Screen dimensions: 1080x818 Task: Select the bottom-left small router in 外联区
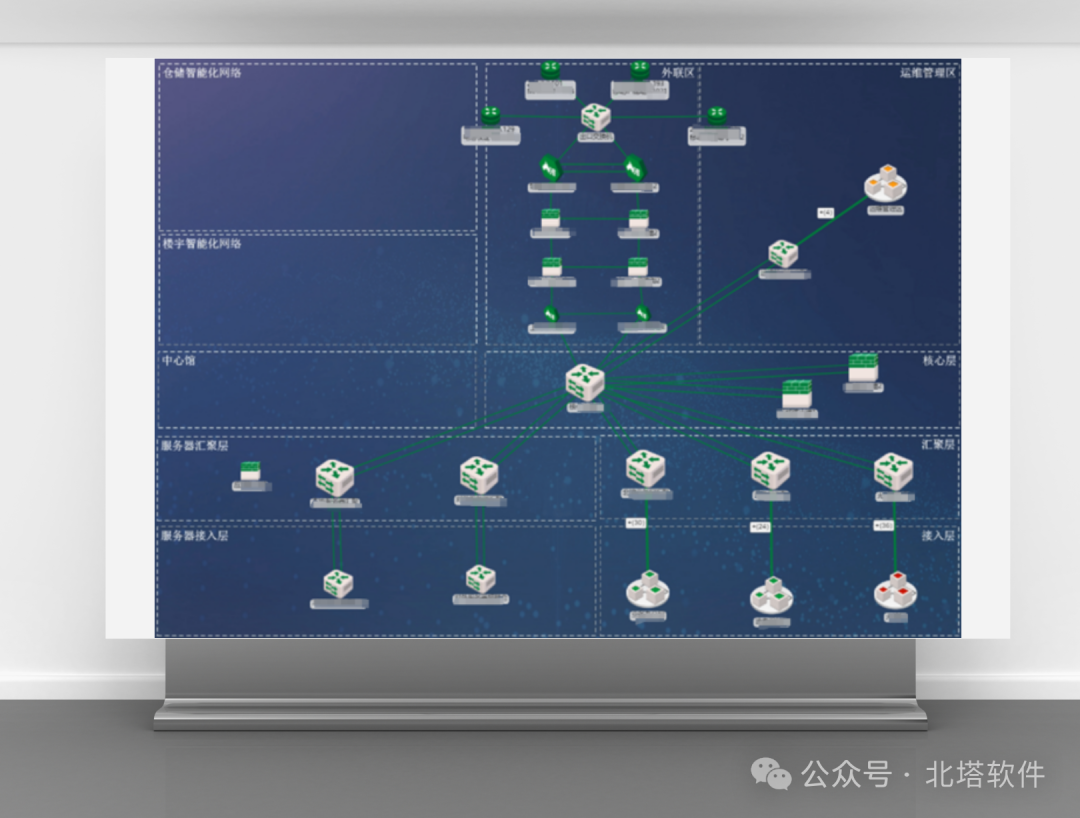click(x=550, y=314)
